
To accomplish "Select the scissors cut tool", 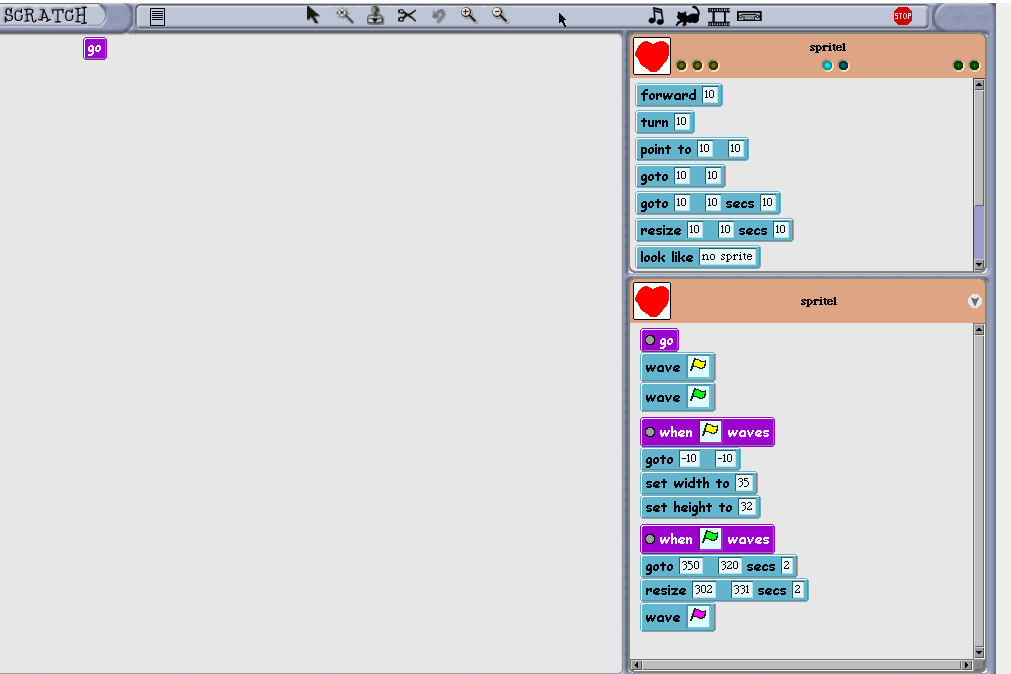I will point(406,16).
